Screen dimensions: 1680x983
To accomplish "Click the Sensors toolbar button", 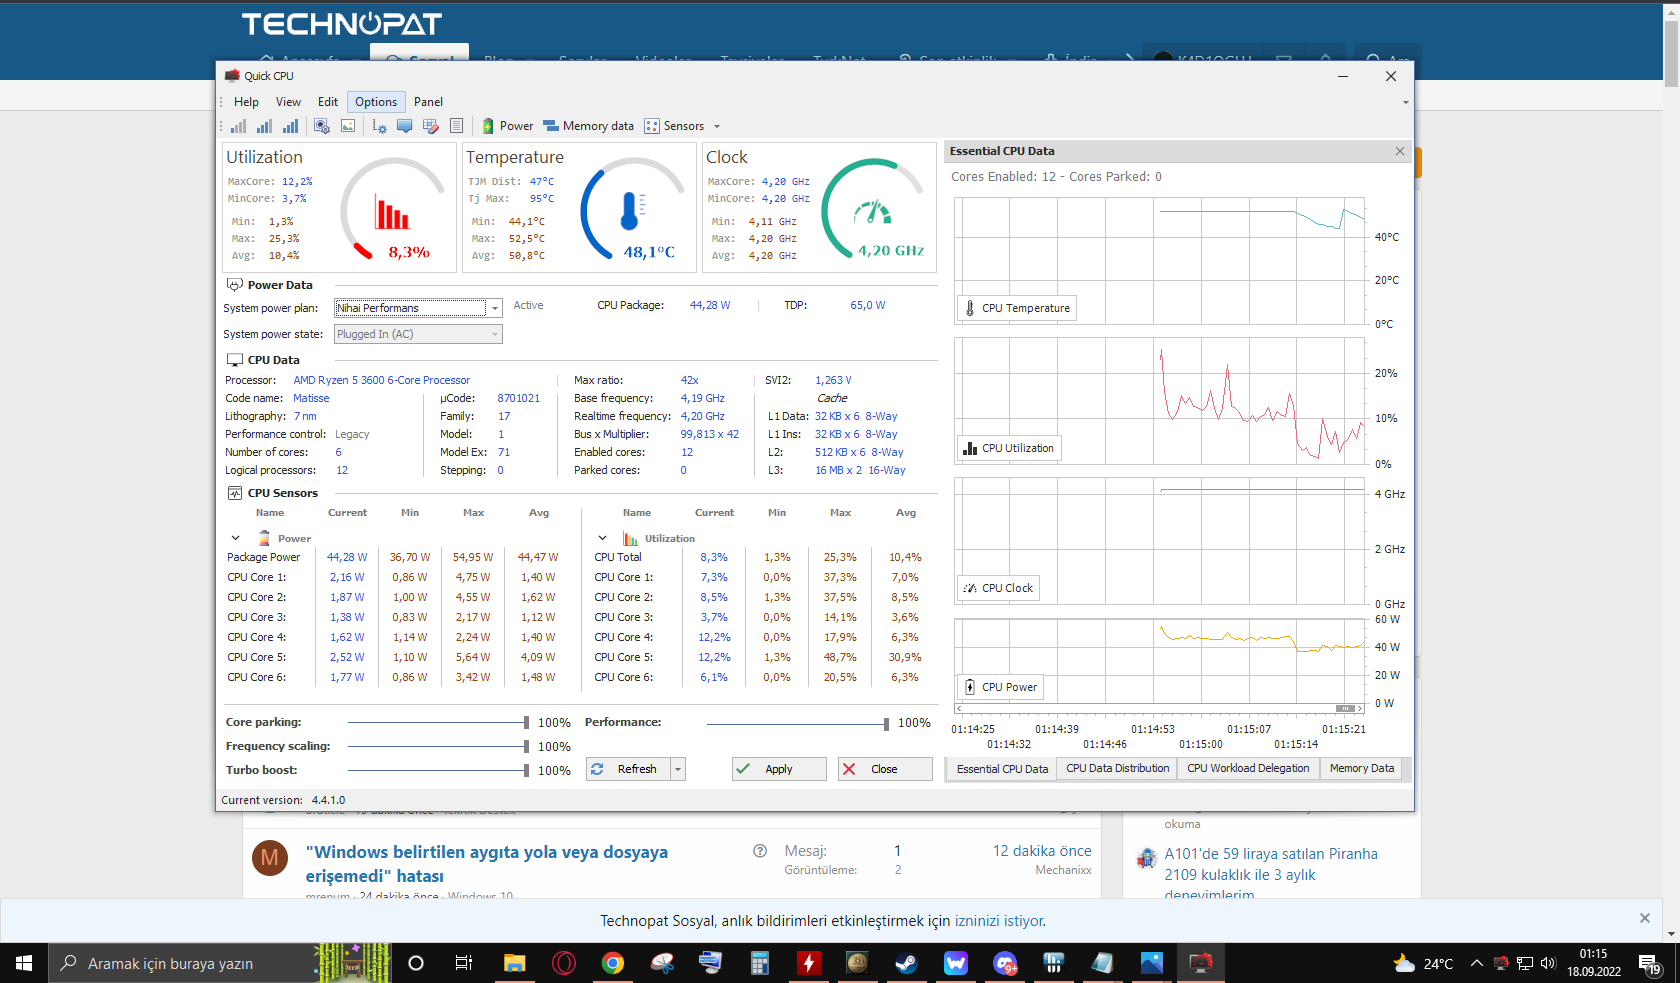I will pos(675,126).
